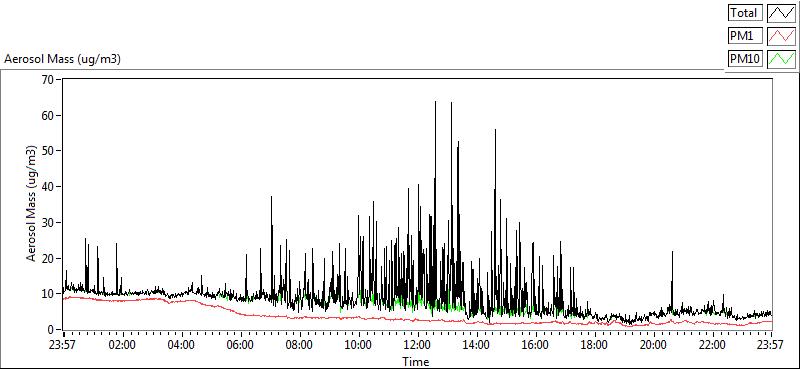
Task: Click the 16:00 time tick label
Action: pyautogui.click(x=536, y=345)
